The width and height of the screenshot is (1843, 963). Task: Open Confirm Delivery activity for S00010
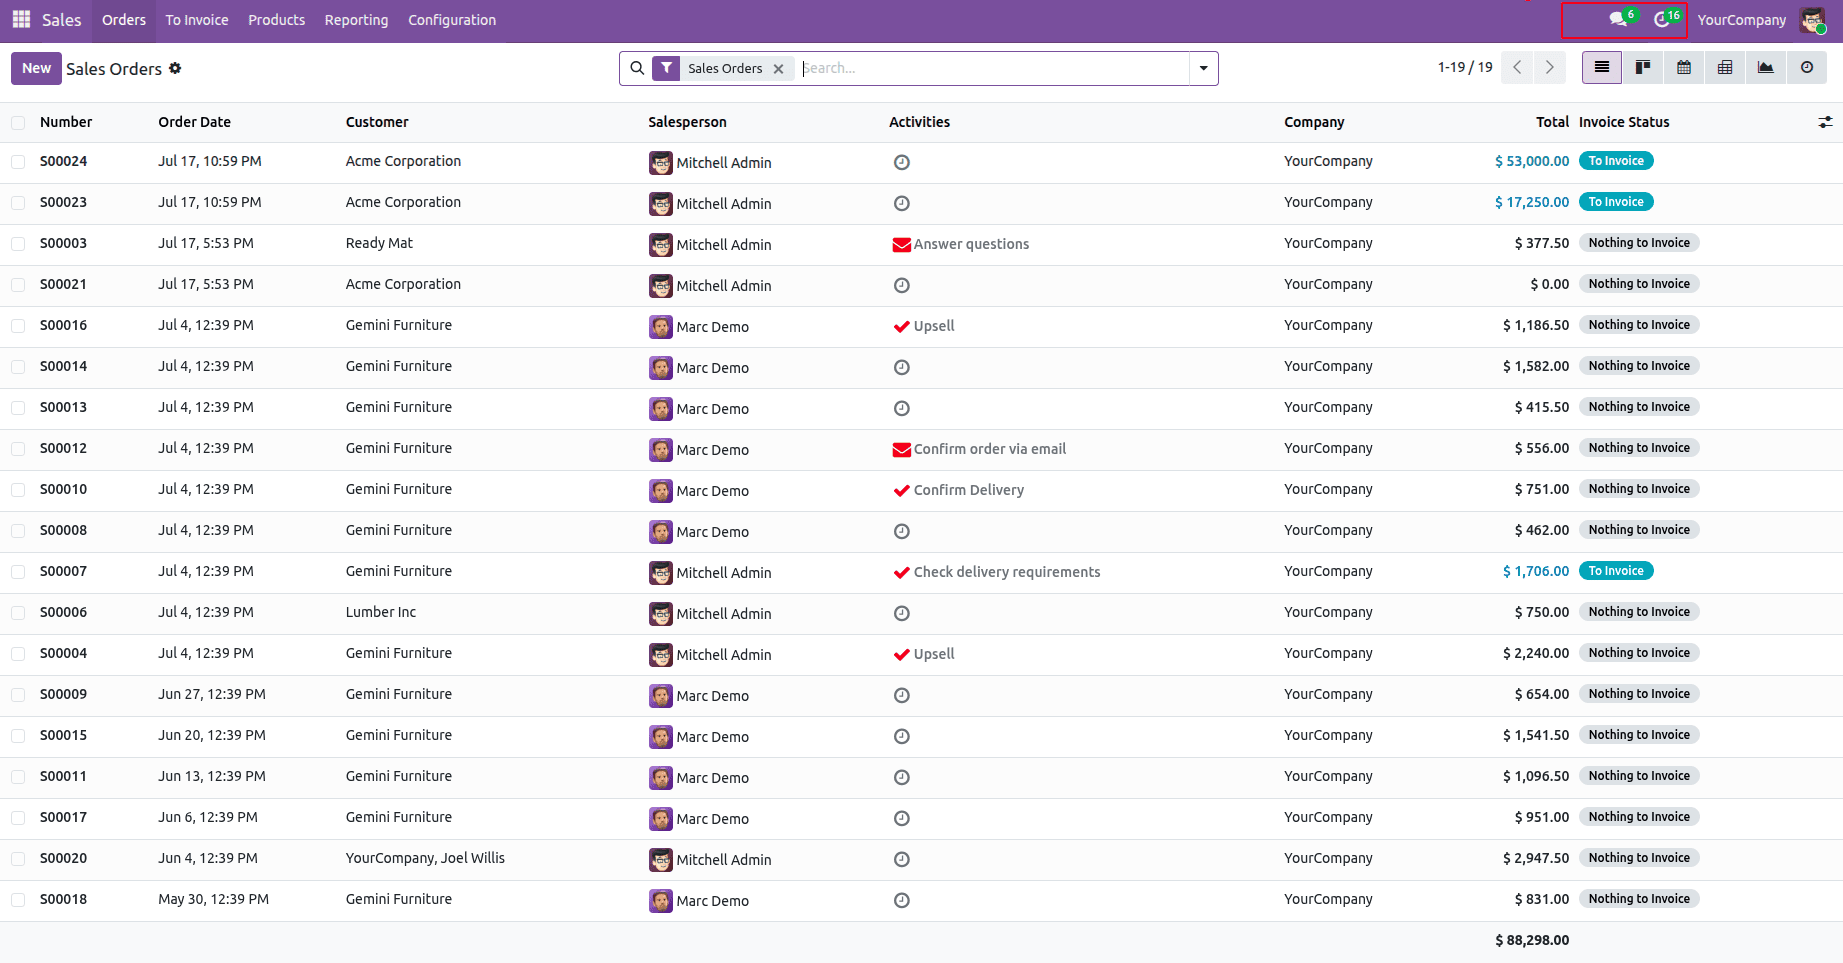[x=958, y=490]
